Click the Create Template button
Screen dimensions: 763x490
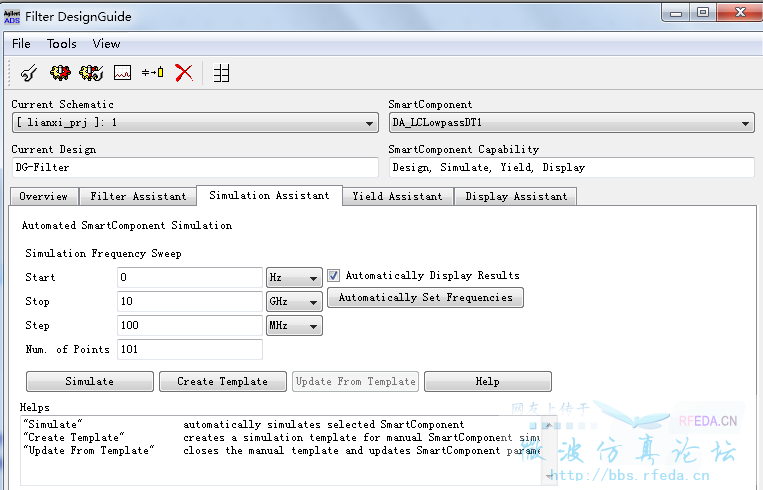[222, 381]
